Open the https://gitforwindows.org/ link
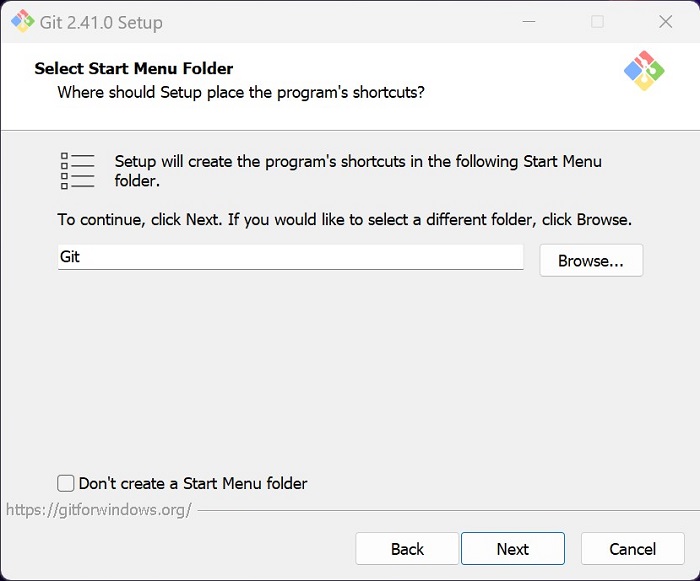Image resolution: width=700 pixels, height=581 pixels. (x=99, y=510)
